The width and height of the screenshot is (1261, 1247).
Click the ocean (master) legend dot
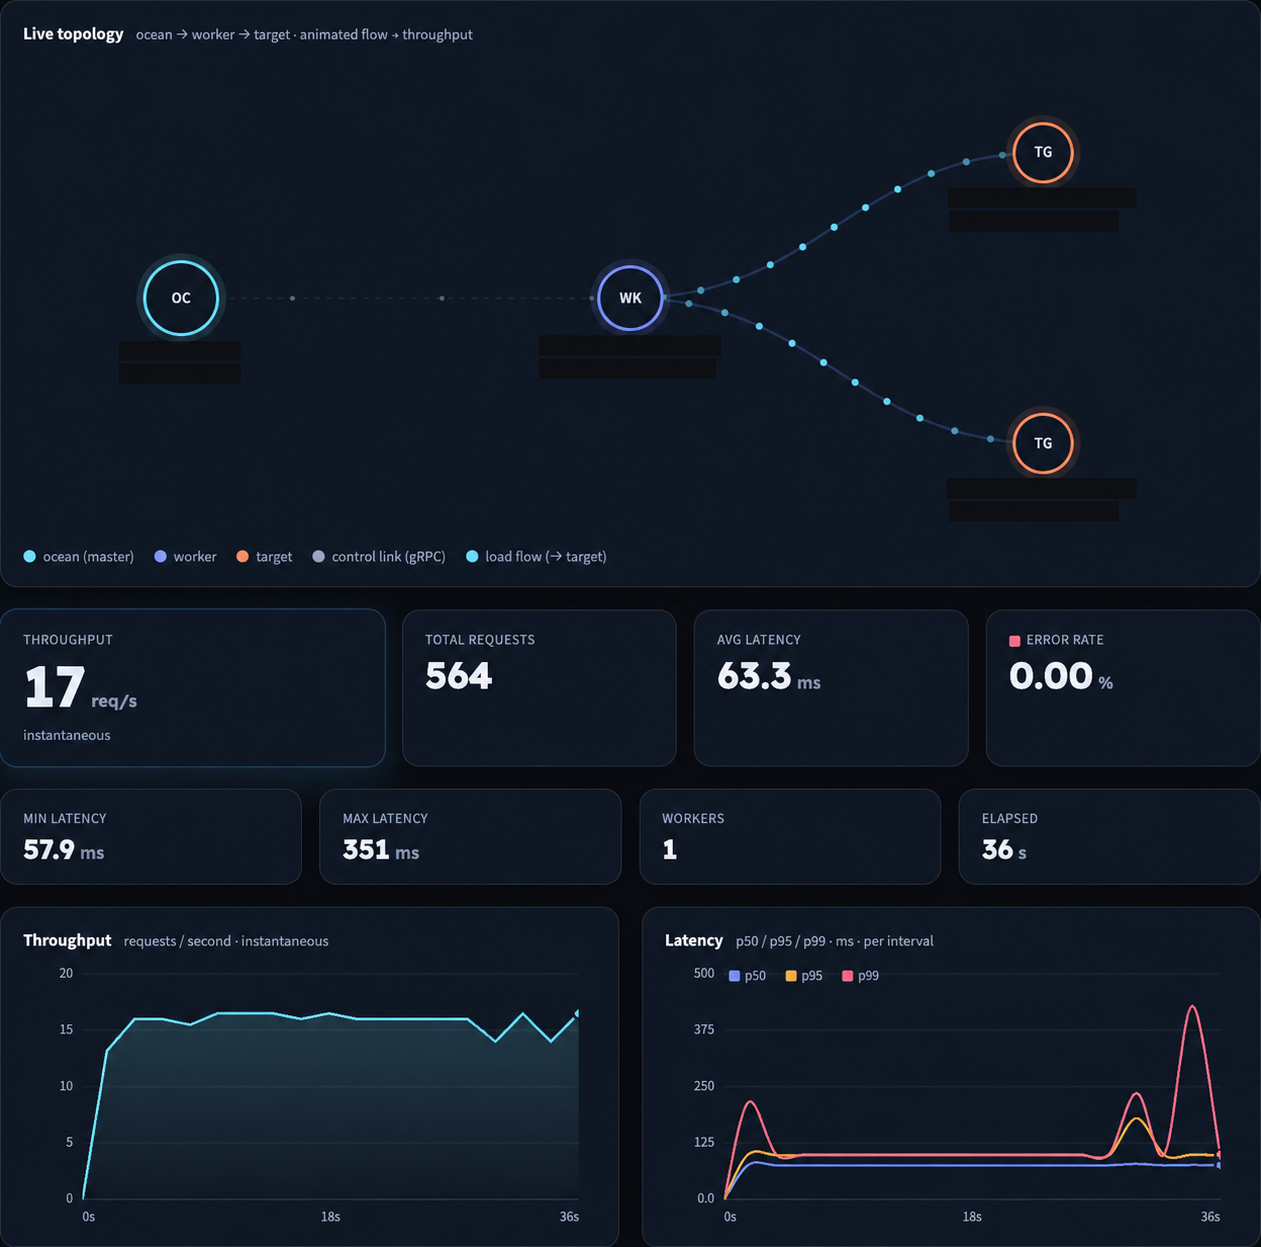30,556
